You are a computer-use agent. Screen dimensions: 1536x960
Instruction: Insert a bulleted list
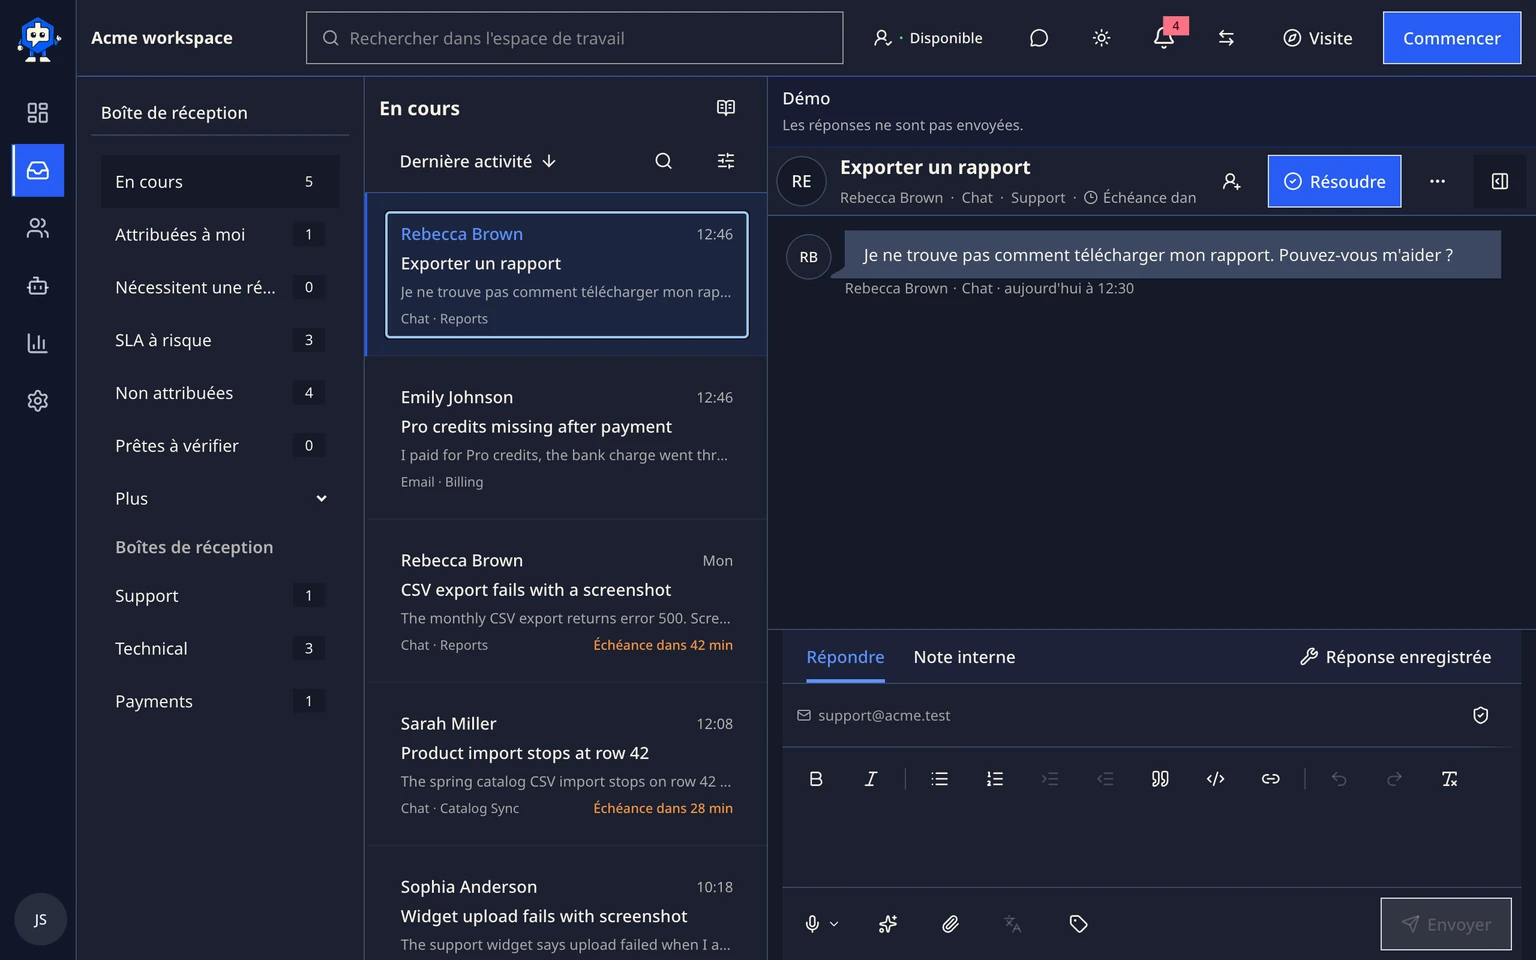point(939,779)
